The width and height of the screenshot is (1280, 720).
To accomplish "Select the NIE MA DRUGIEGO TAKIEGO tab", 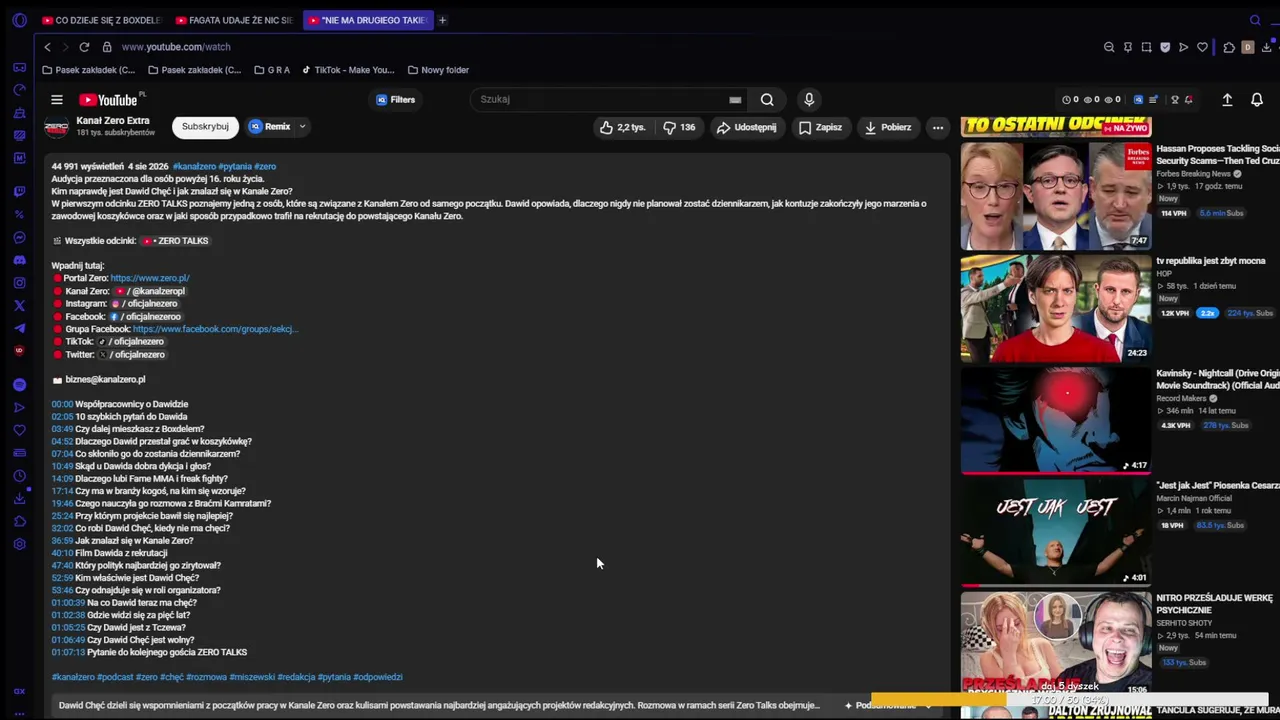I will tap(367, 20).
